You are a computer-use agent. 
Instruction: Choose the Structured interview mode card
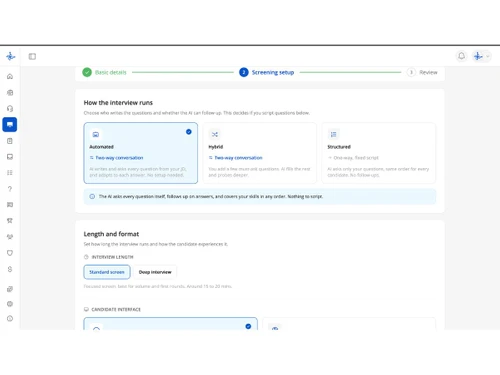379,153
